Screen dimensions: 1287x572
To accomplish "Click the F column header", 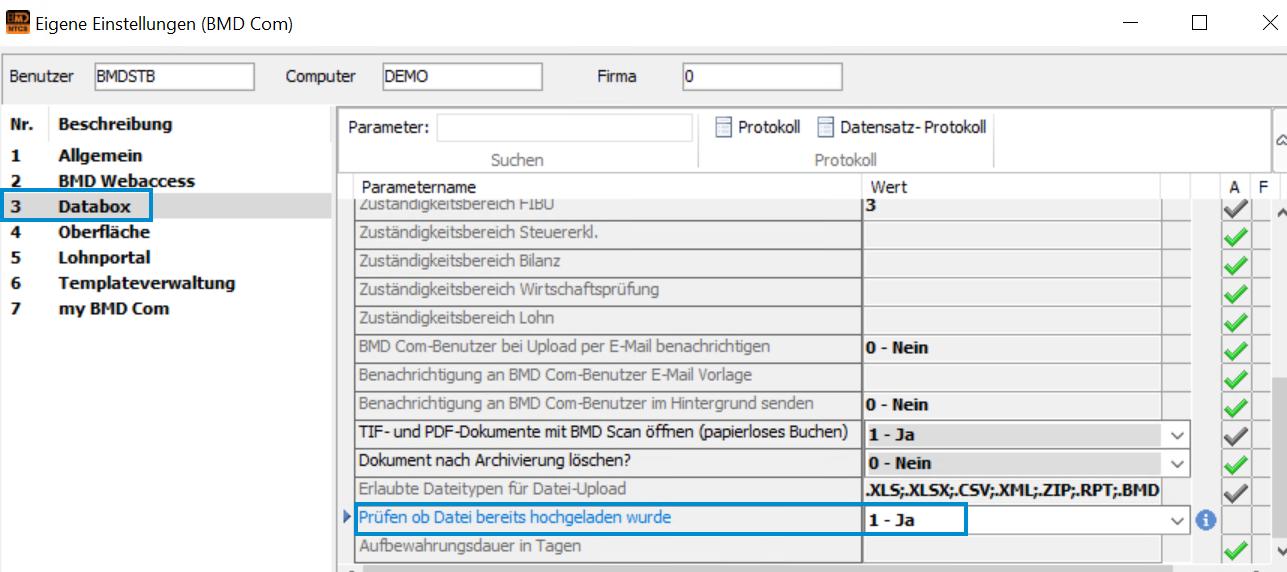I will (1262, 187).
